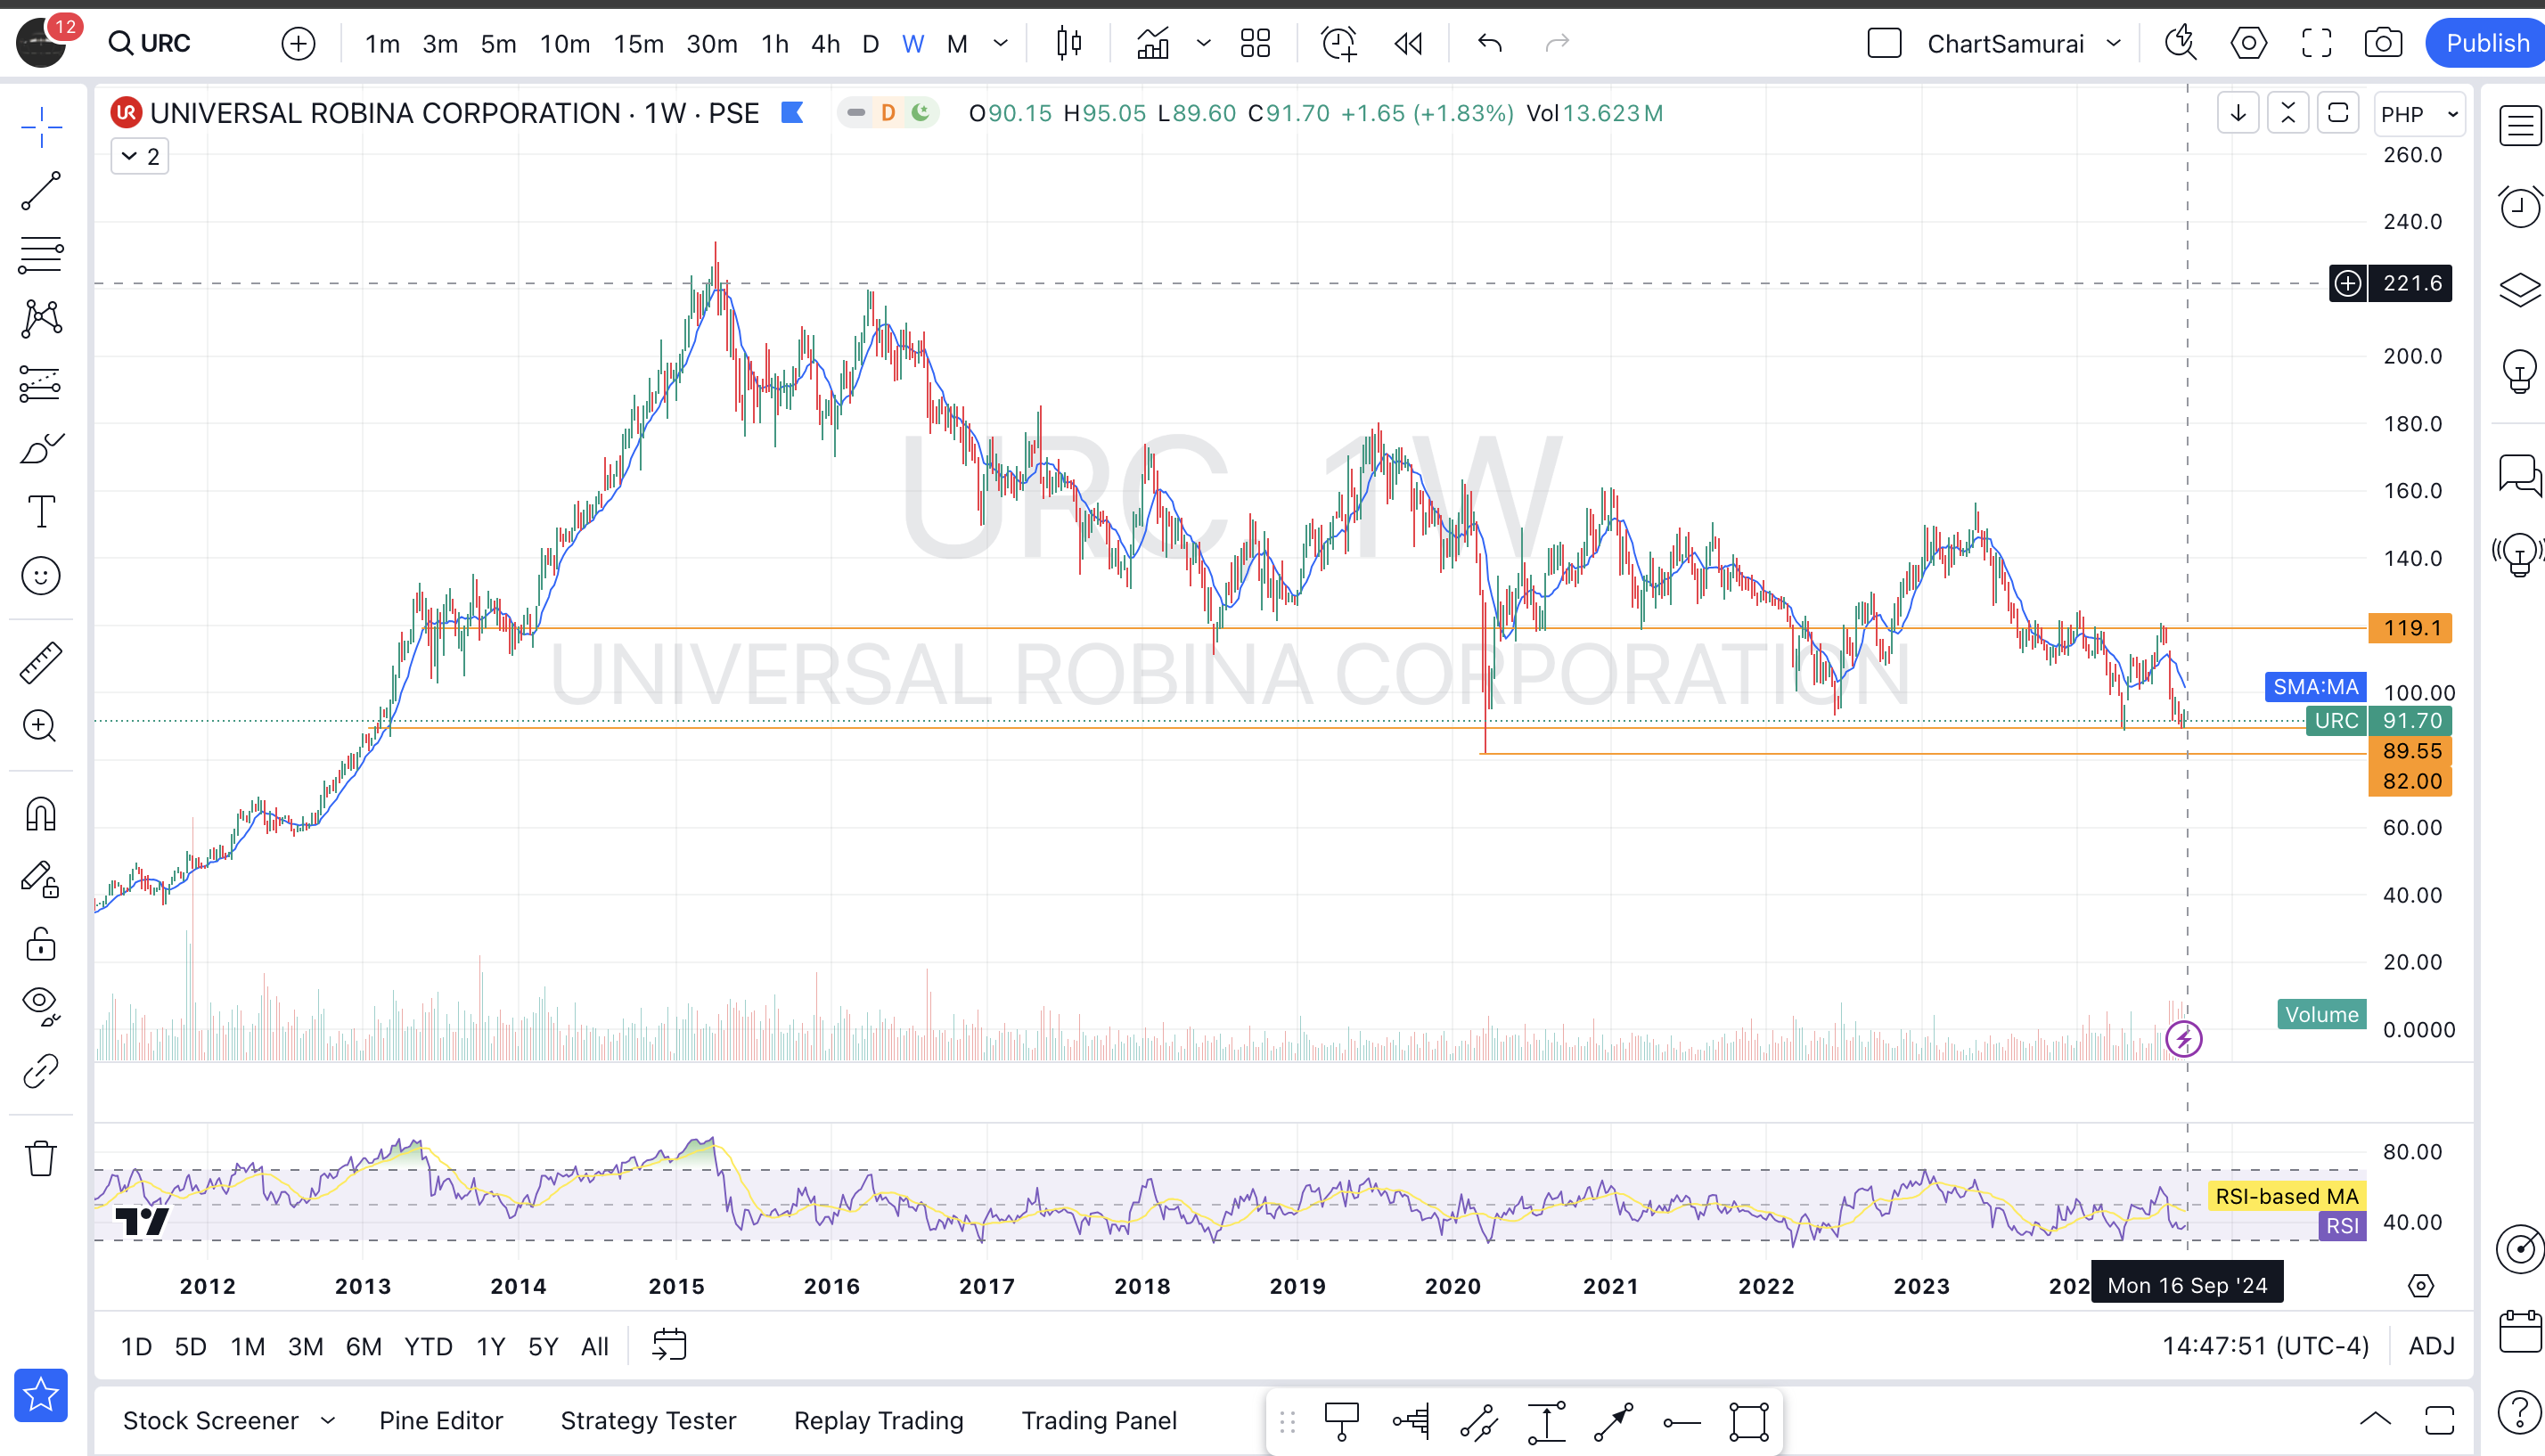Toggle ADJ adjusted price data
The width and height of the screenshot is (2545, 1456).
[x=2431, y=1347]
